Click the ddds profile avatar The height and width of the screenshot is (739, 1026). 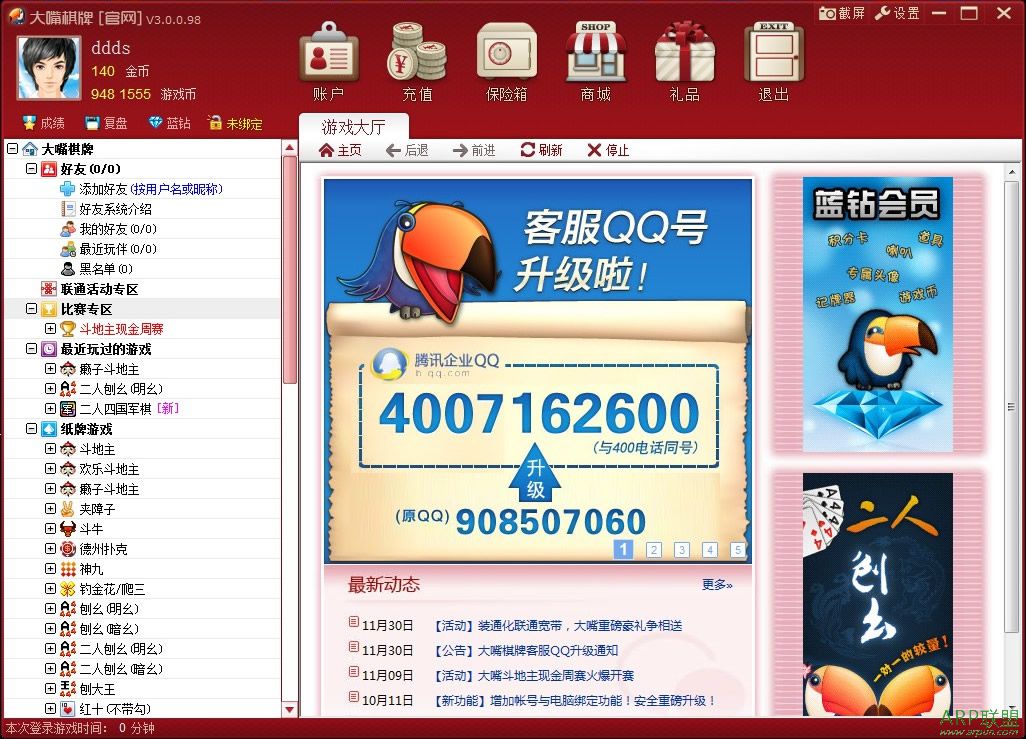pos(49,68)
